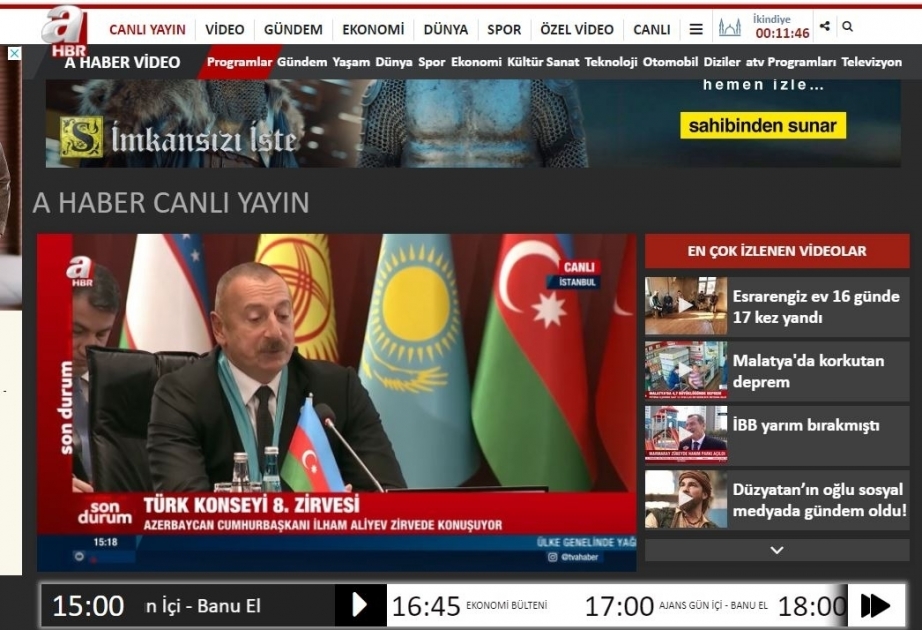The height and width of the screenshot is (630, 922).
Task: Open the İBB yarım bırakmıştı headline
Action: pyautogui.click(x=806, y=425)
